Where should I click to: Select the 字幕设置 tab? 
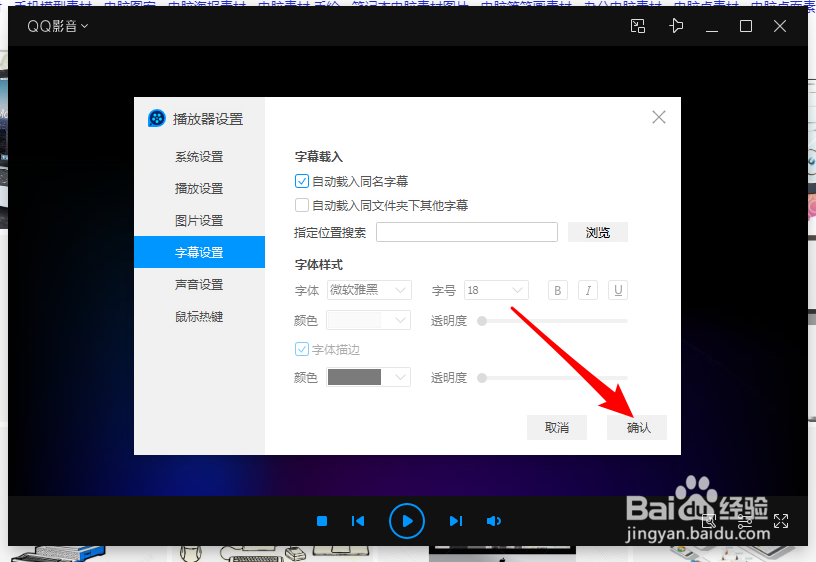point(199,252)
